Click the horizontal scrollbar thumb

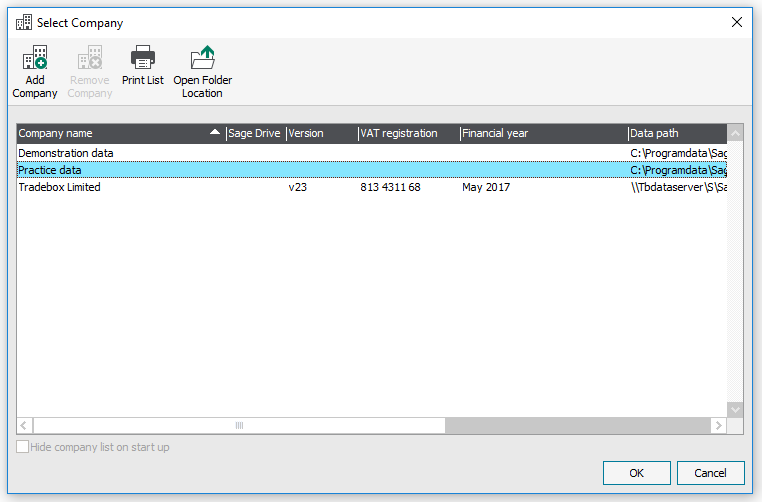239,426
